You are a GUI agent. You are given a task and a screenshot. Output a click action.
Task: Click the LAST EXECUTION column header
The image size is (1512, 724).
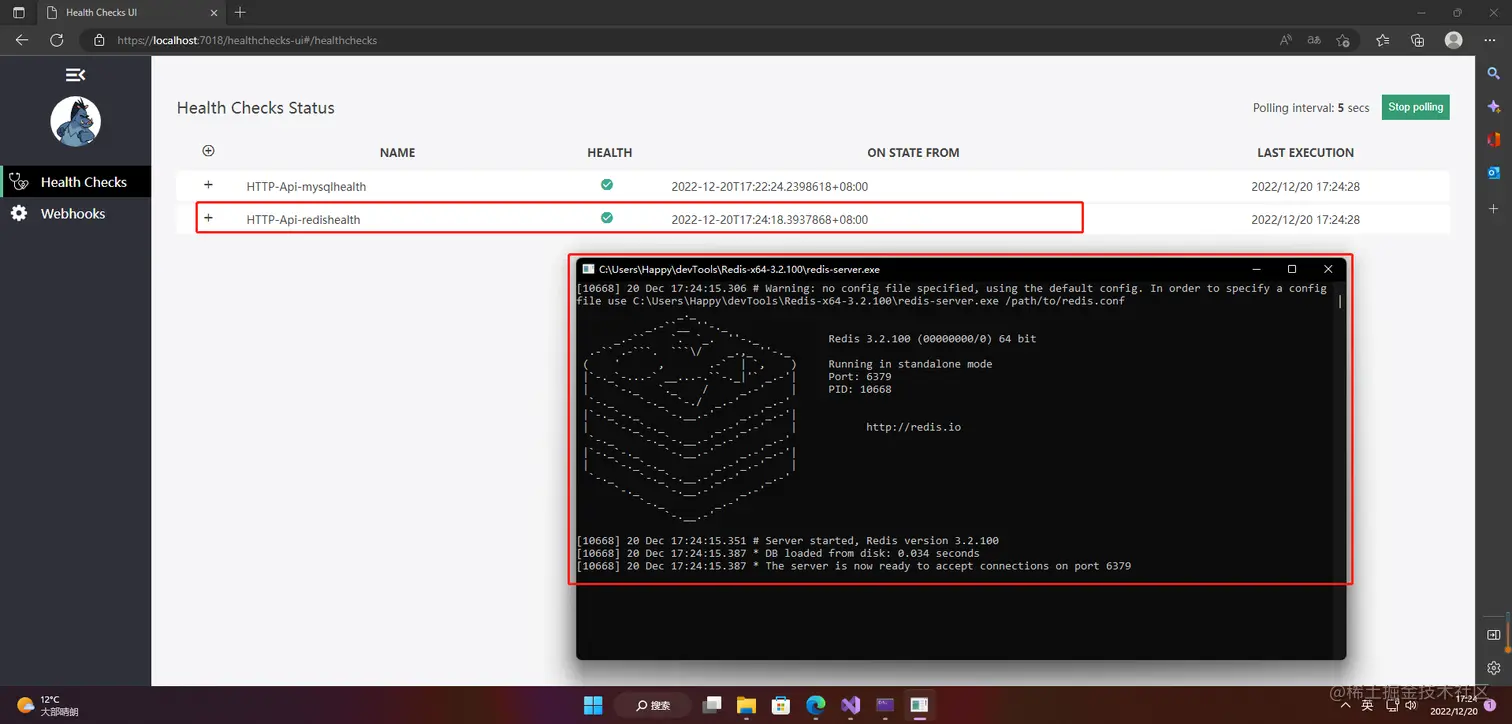[x=1305, y=153]
